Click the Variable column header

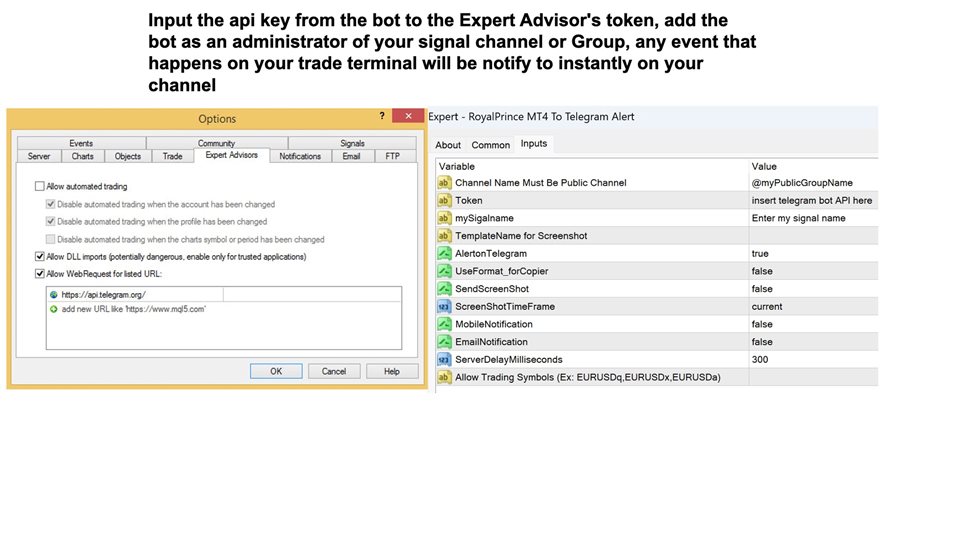click(x=593, y=167)
